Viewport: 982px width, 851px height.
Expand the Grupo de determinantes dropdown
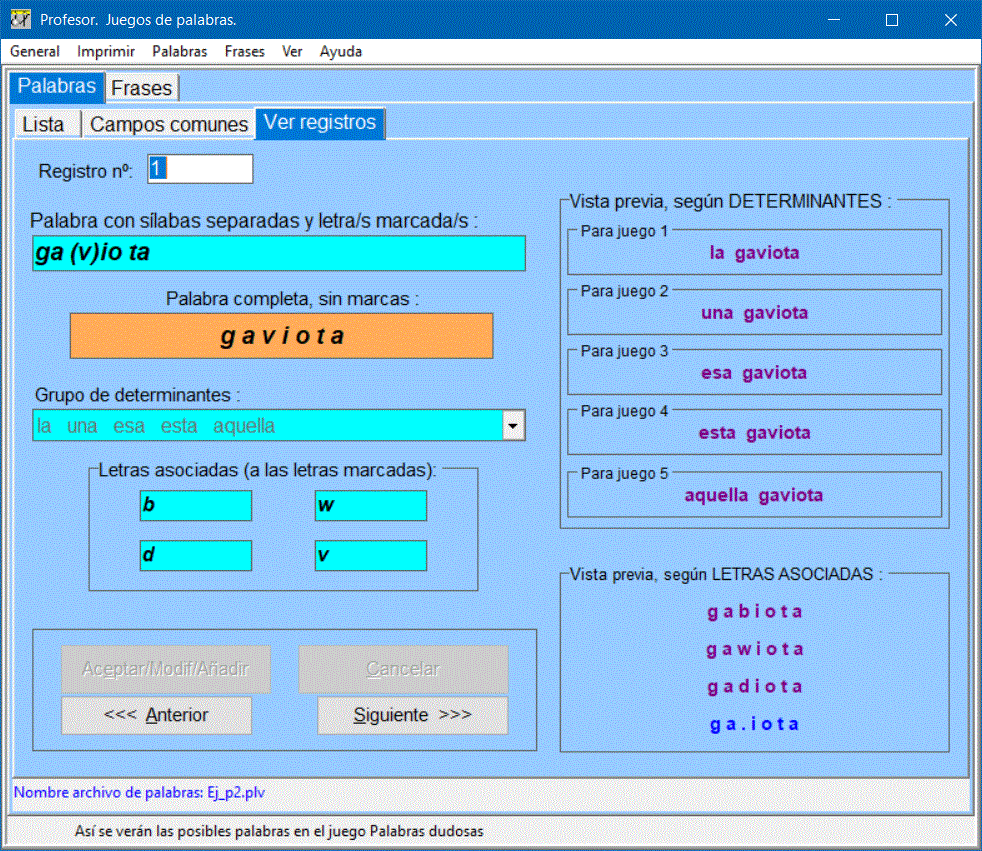[x=513, y=426]
